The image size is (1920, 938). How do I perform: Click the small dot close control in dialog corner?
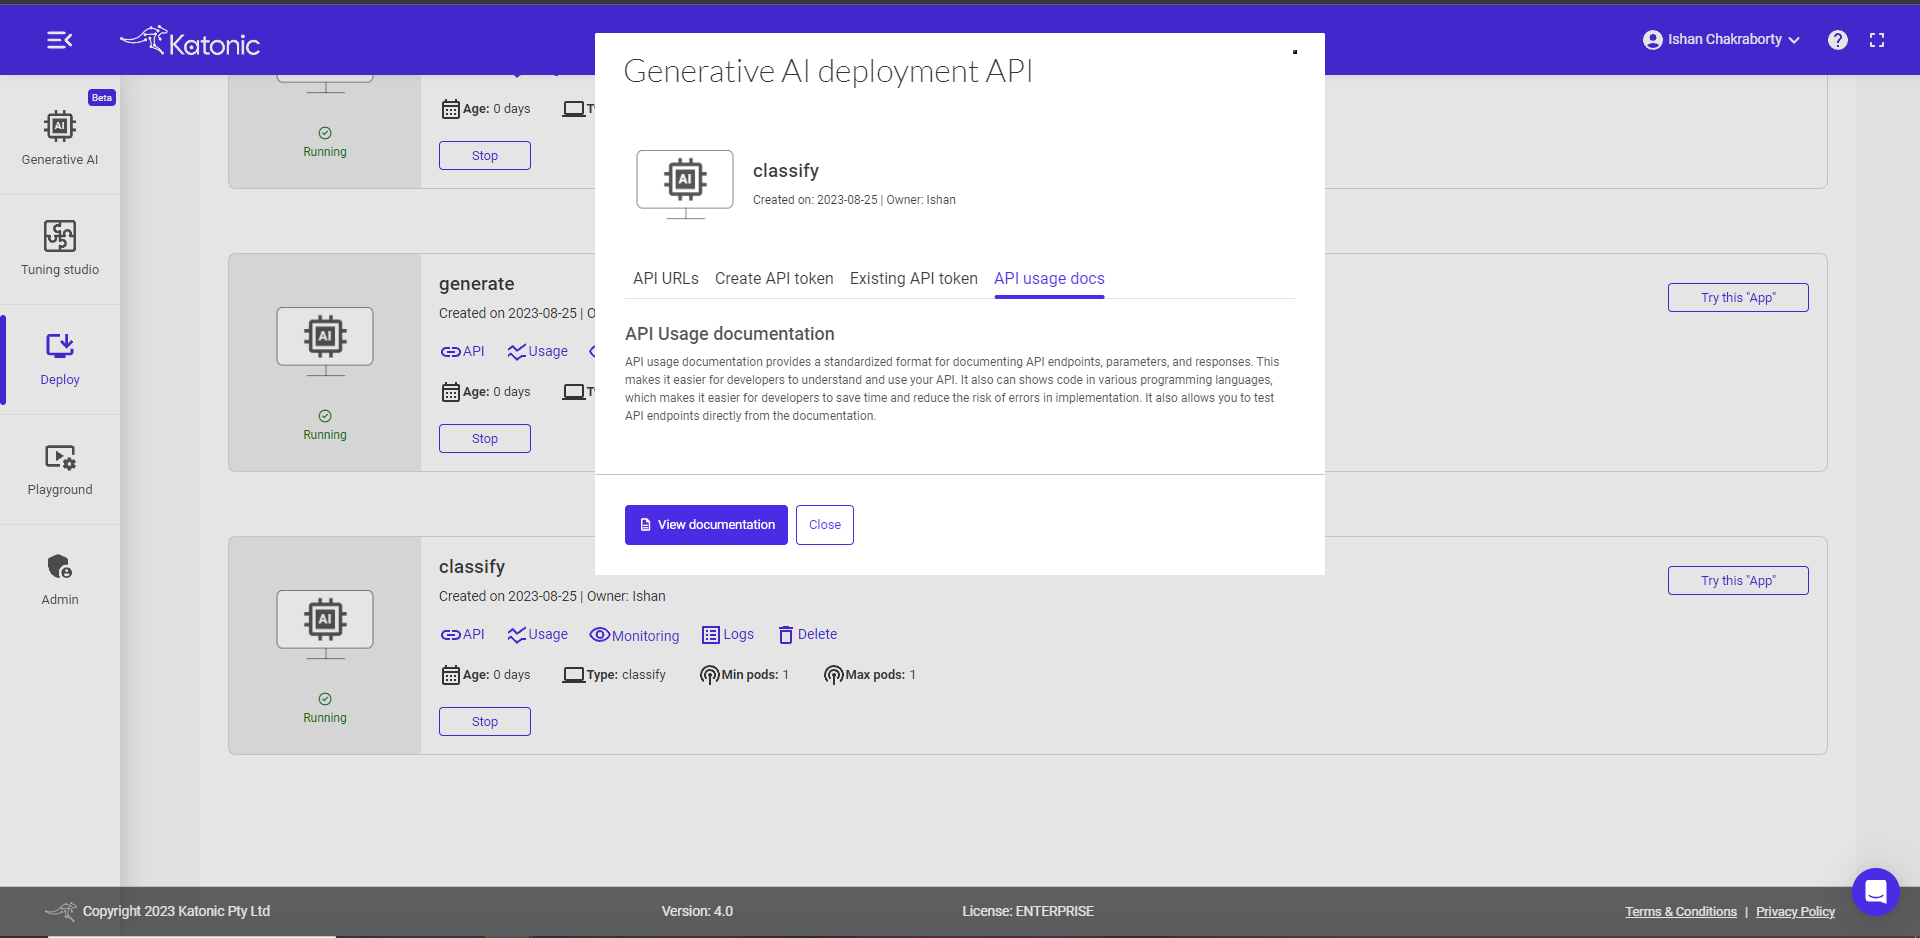1295,52
